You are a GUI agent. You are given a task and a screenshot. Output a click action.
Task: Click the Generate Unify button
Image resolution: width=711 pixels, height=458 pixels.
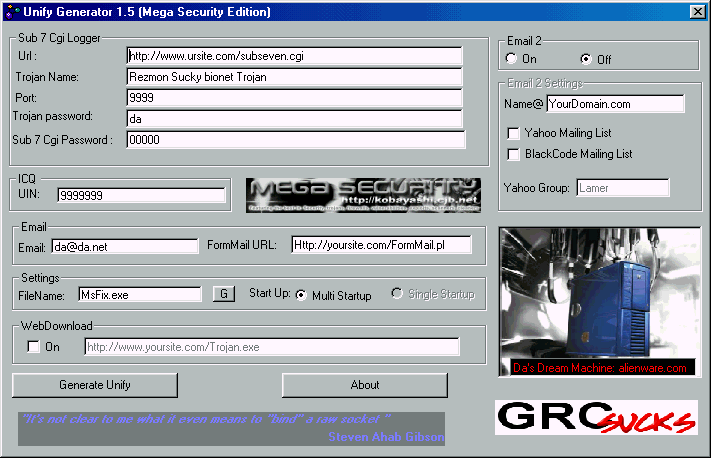(x=95, y=385)
